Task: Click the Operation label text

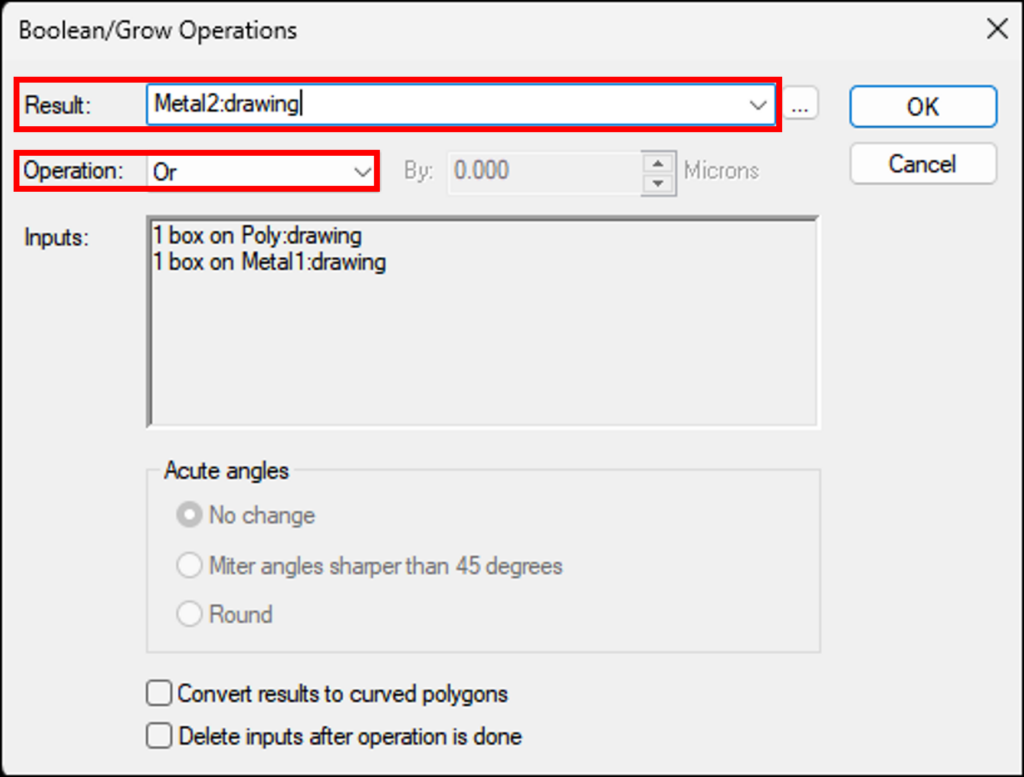Action: pos(73,171)
